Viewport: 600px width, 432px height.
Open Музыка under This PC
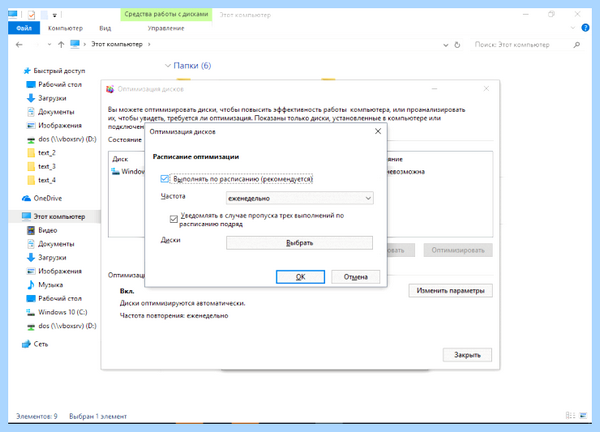pyautogui.click(x=51, y=285)
